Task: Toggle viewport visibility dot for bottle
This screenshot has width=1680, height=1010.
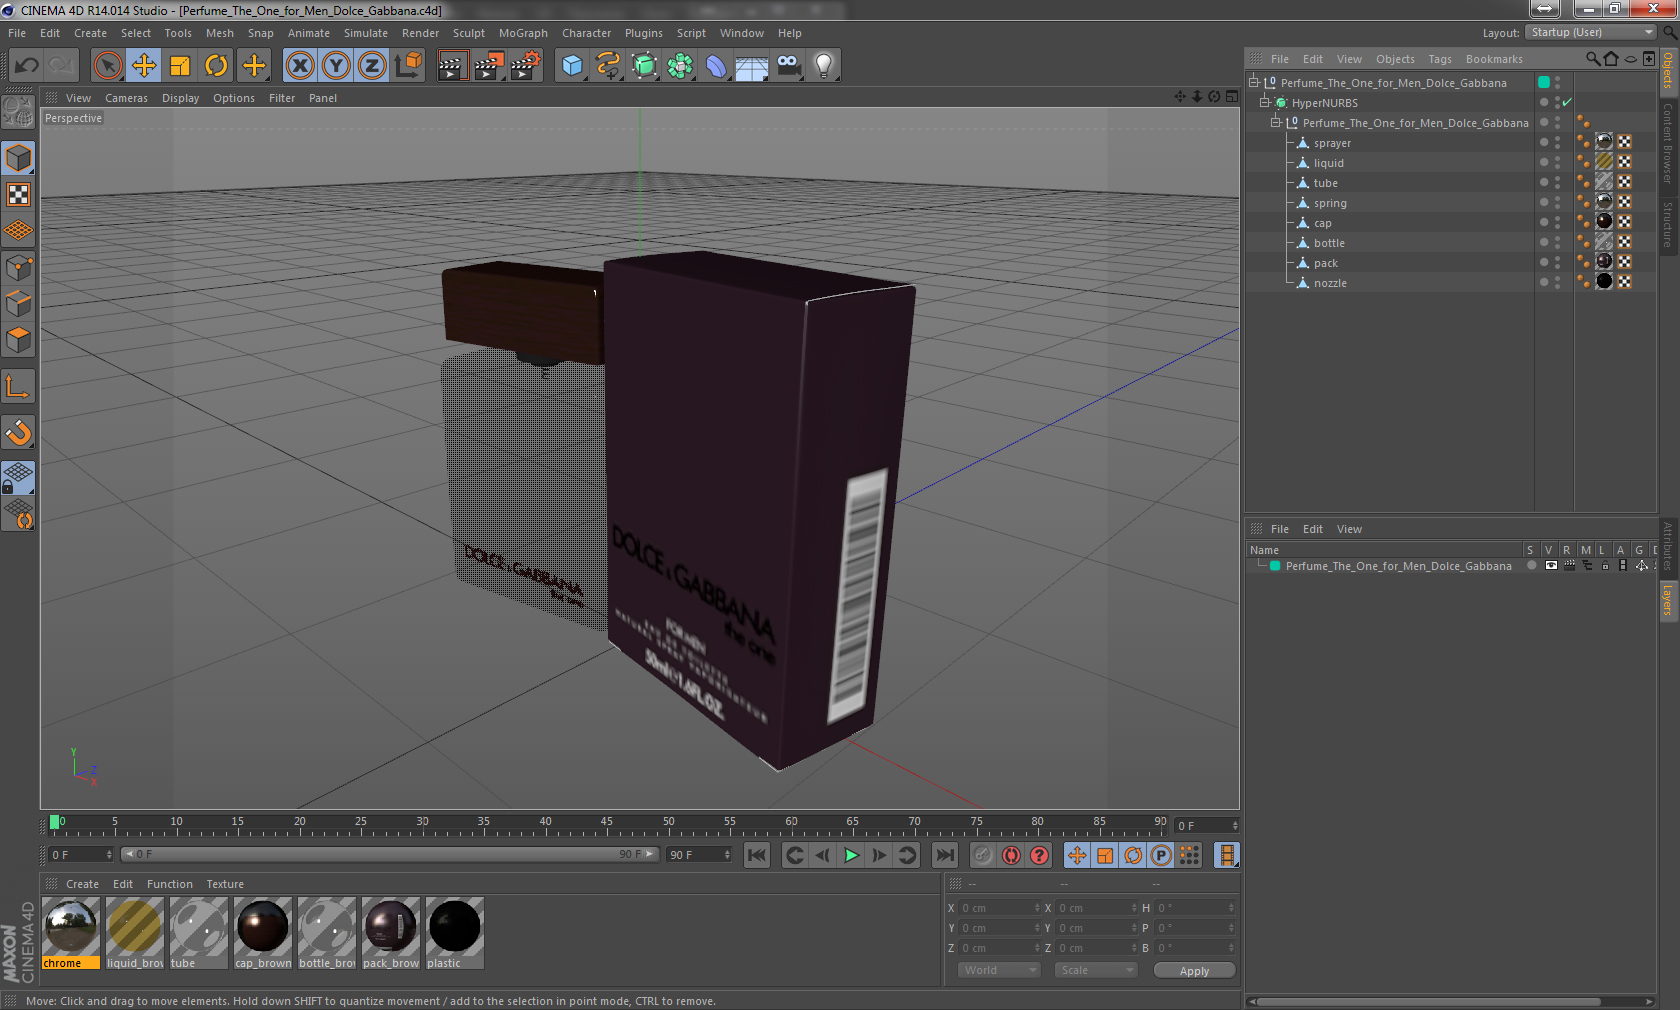Action: tap(1557, 239)
